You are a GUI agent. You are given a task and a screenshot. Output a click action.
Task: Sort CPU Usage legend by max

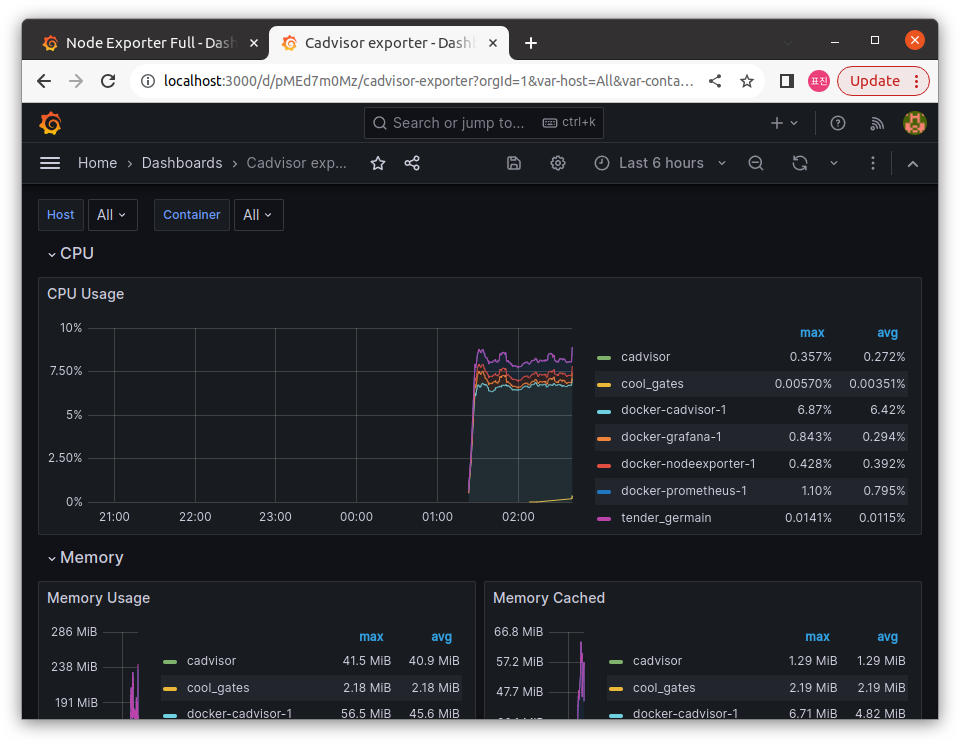[812, 333]
